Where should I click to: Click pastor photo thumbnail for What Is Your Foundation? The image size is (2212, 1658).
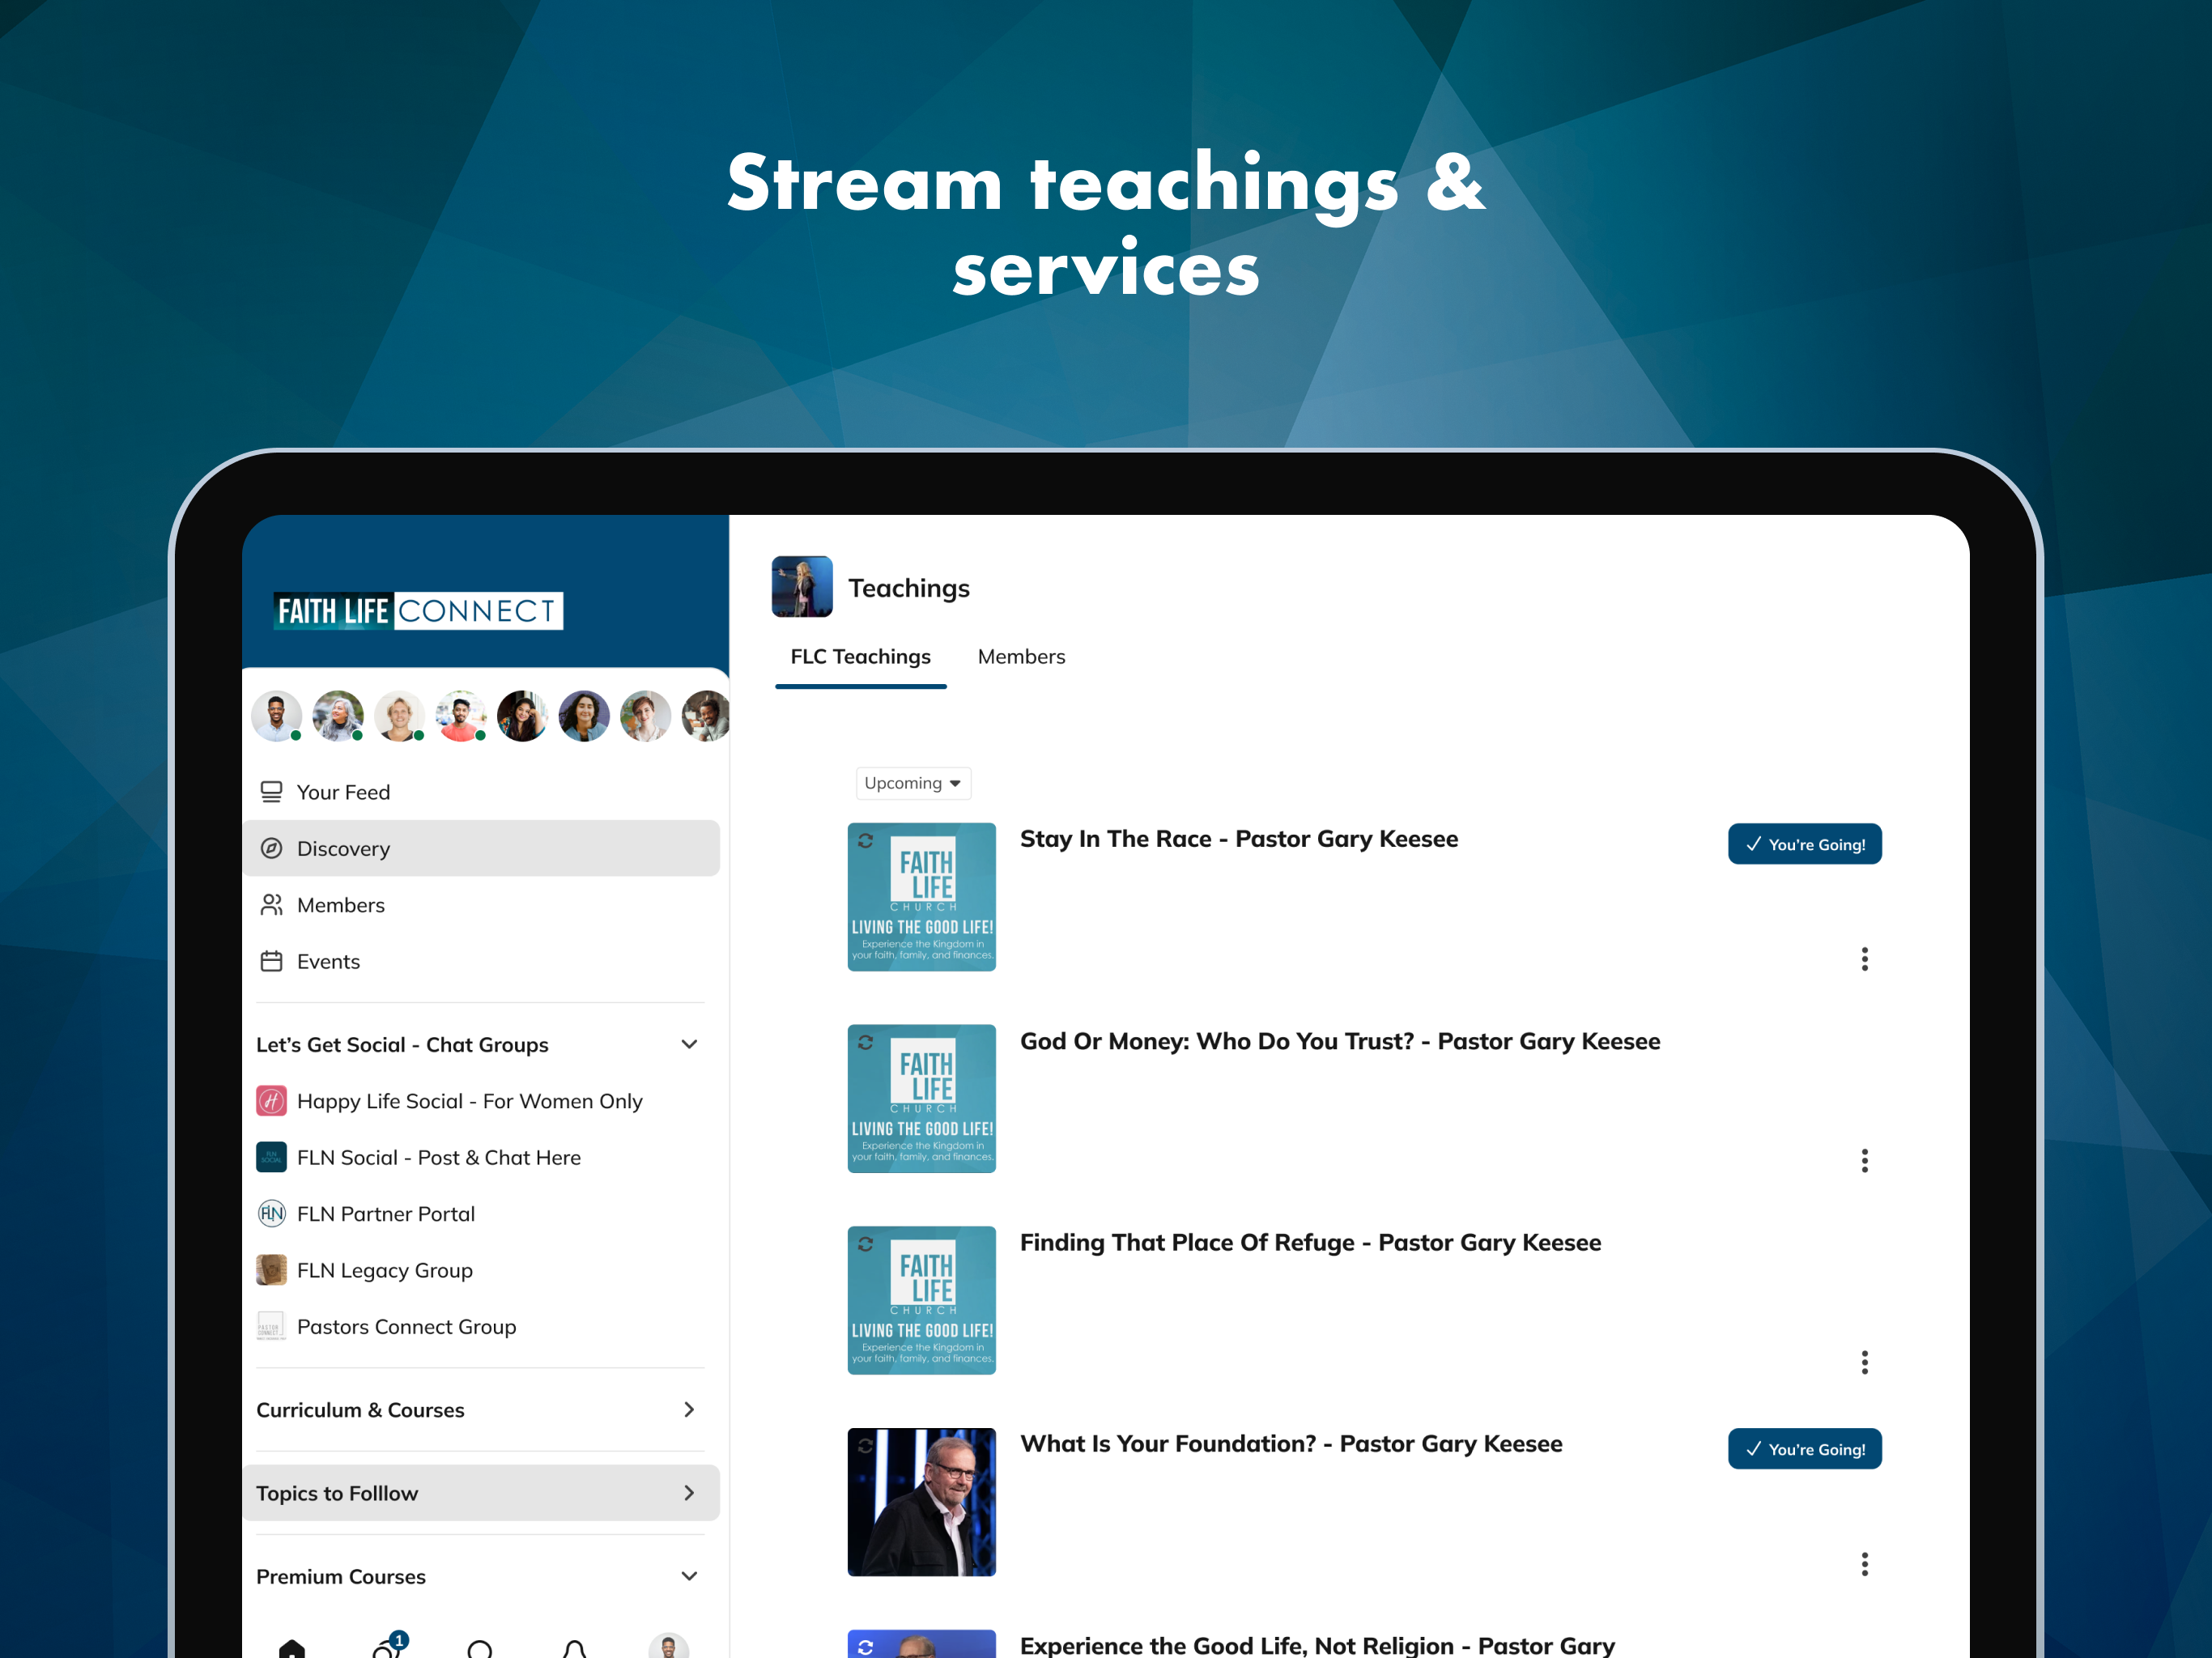(x=921, y=1502)
